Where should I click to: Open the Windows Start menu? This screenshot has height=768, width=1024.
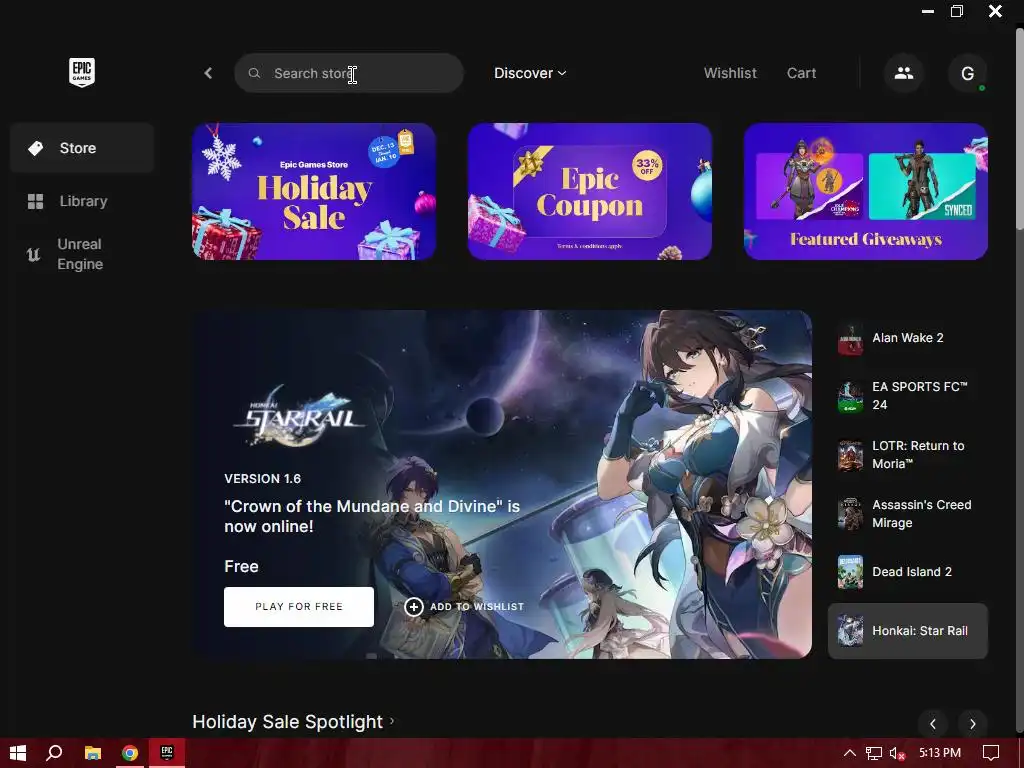click(x=18, y=753)
